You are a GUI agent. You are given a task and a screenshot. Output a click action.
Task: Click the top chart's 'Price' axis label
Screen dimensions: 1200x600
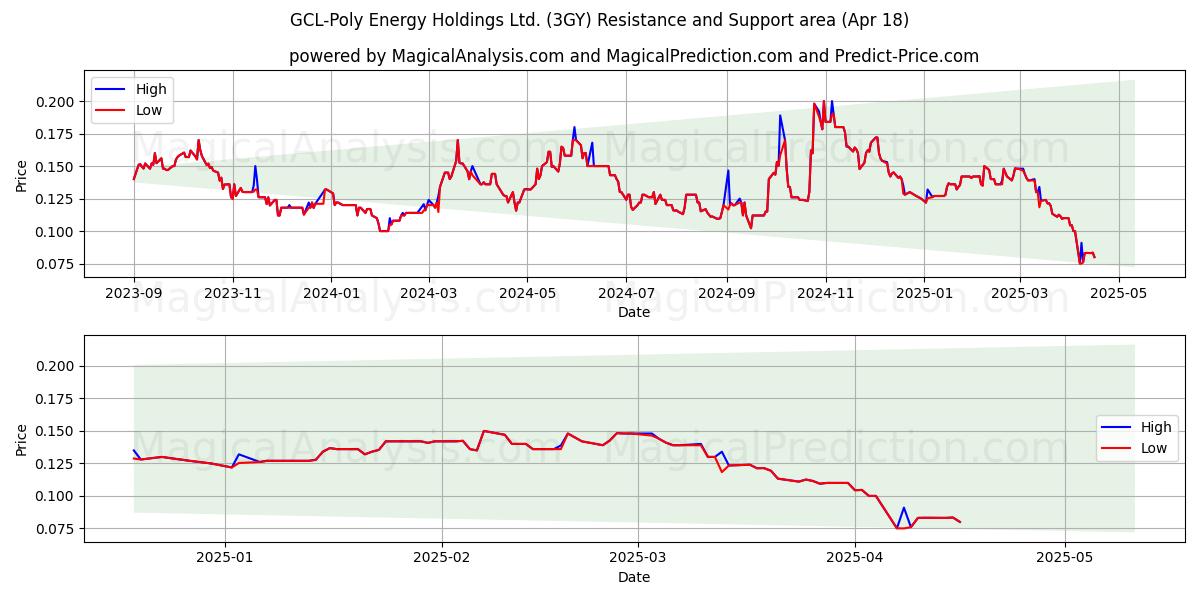22,176
